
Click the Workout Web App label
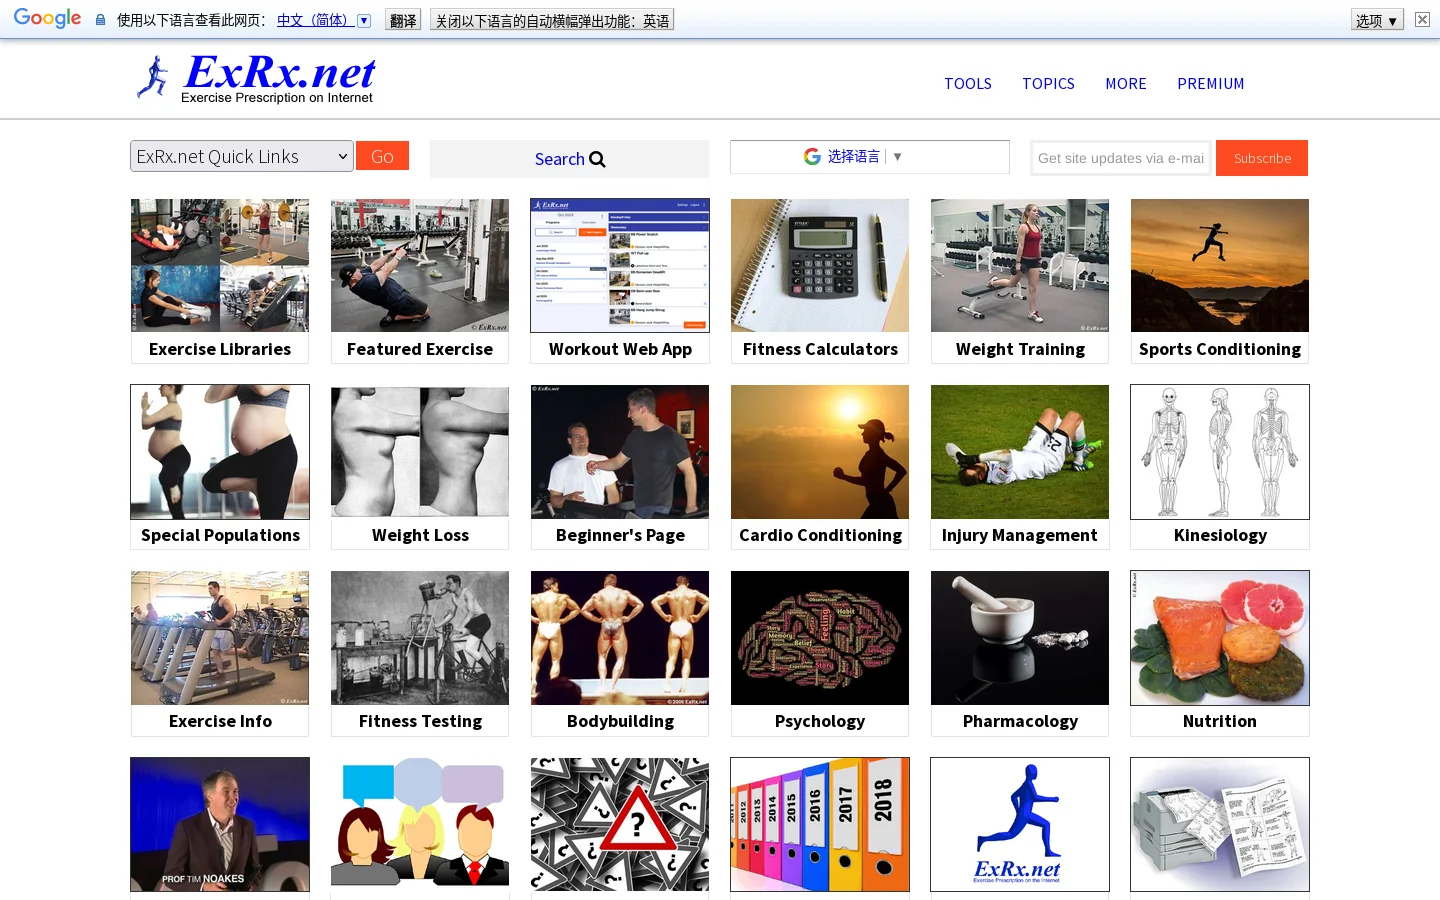[x=620, y=349]
